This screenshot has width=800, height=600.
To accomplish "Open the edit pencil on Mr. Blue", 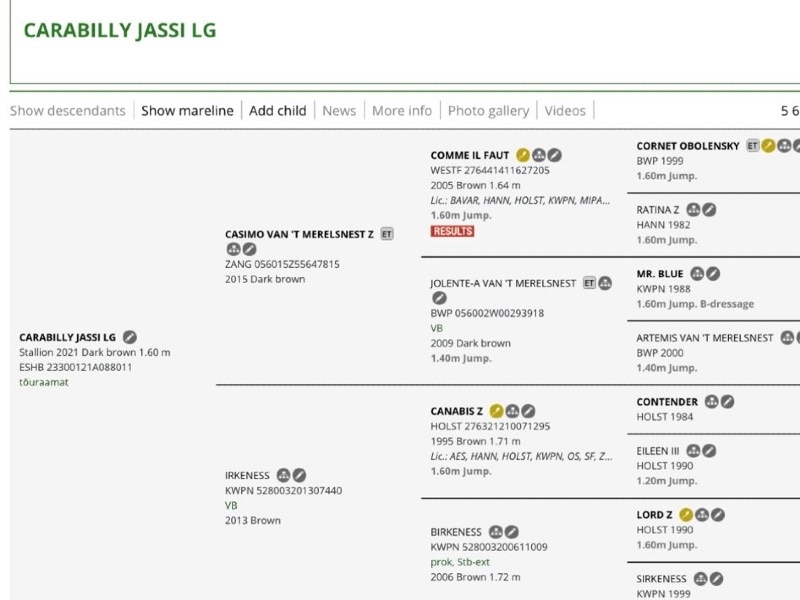I will (712, 272).
